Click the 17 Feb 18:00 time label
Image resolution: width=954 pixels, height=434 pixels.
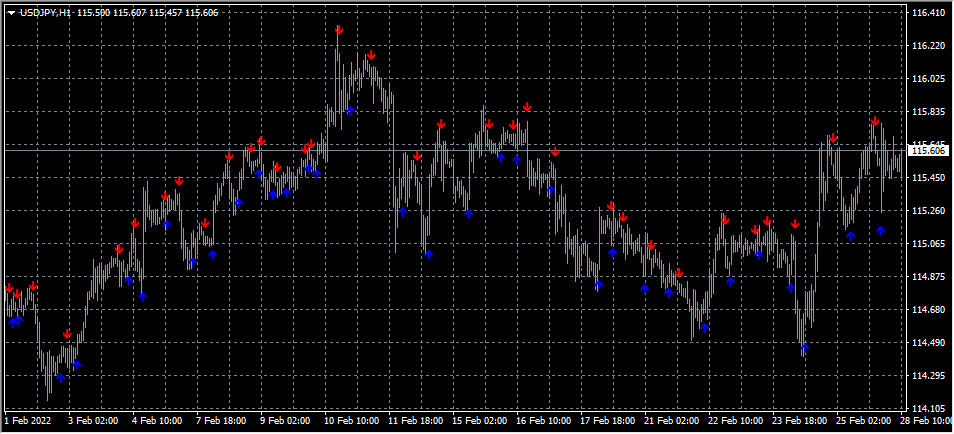(608, 421)
